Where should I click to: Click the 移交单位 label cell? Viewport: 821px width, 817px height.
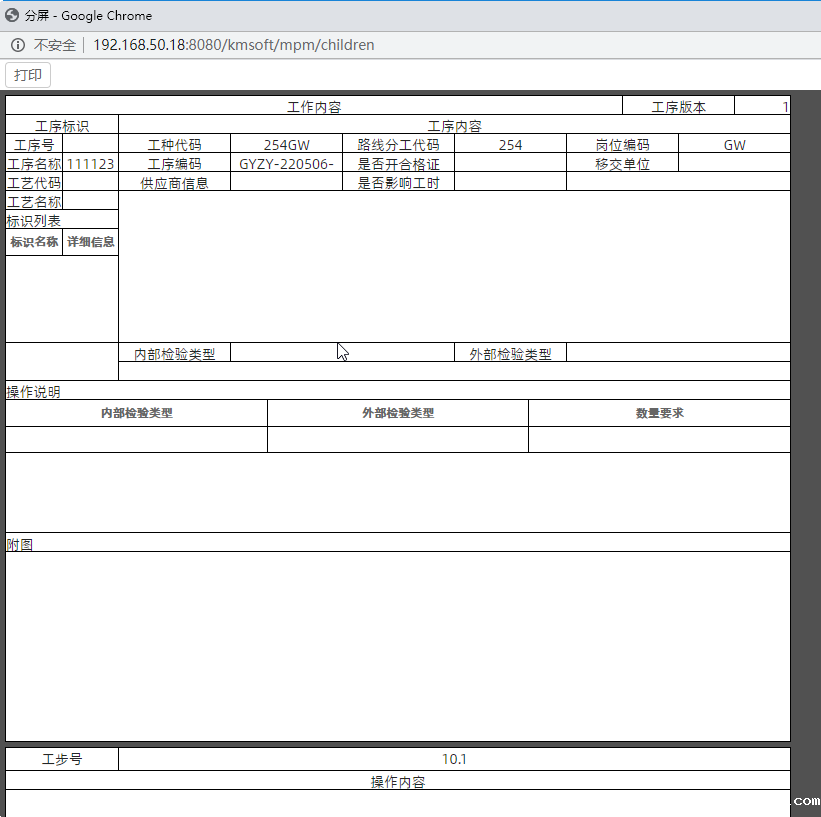[x=622, y=164]
